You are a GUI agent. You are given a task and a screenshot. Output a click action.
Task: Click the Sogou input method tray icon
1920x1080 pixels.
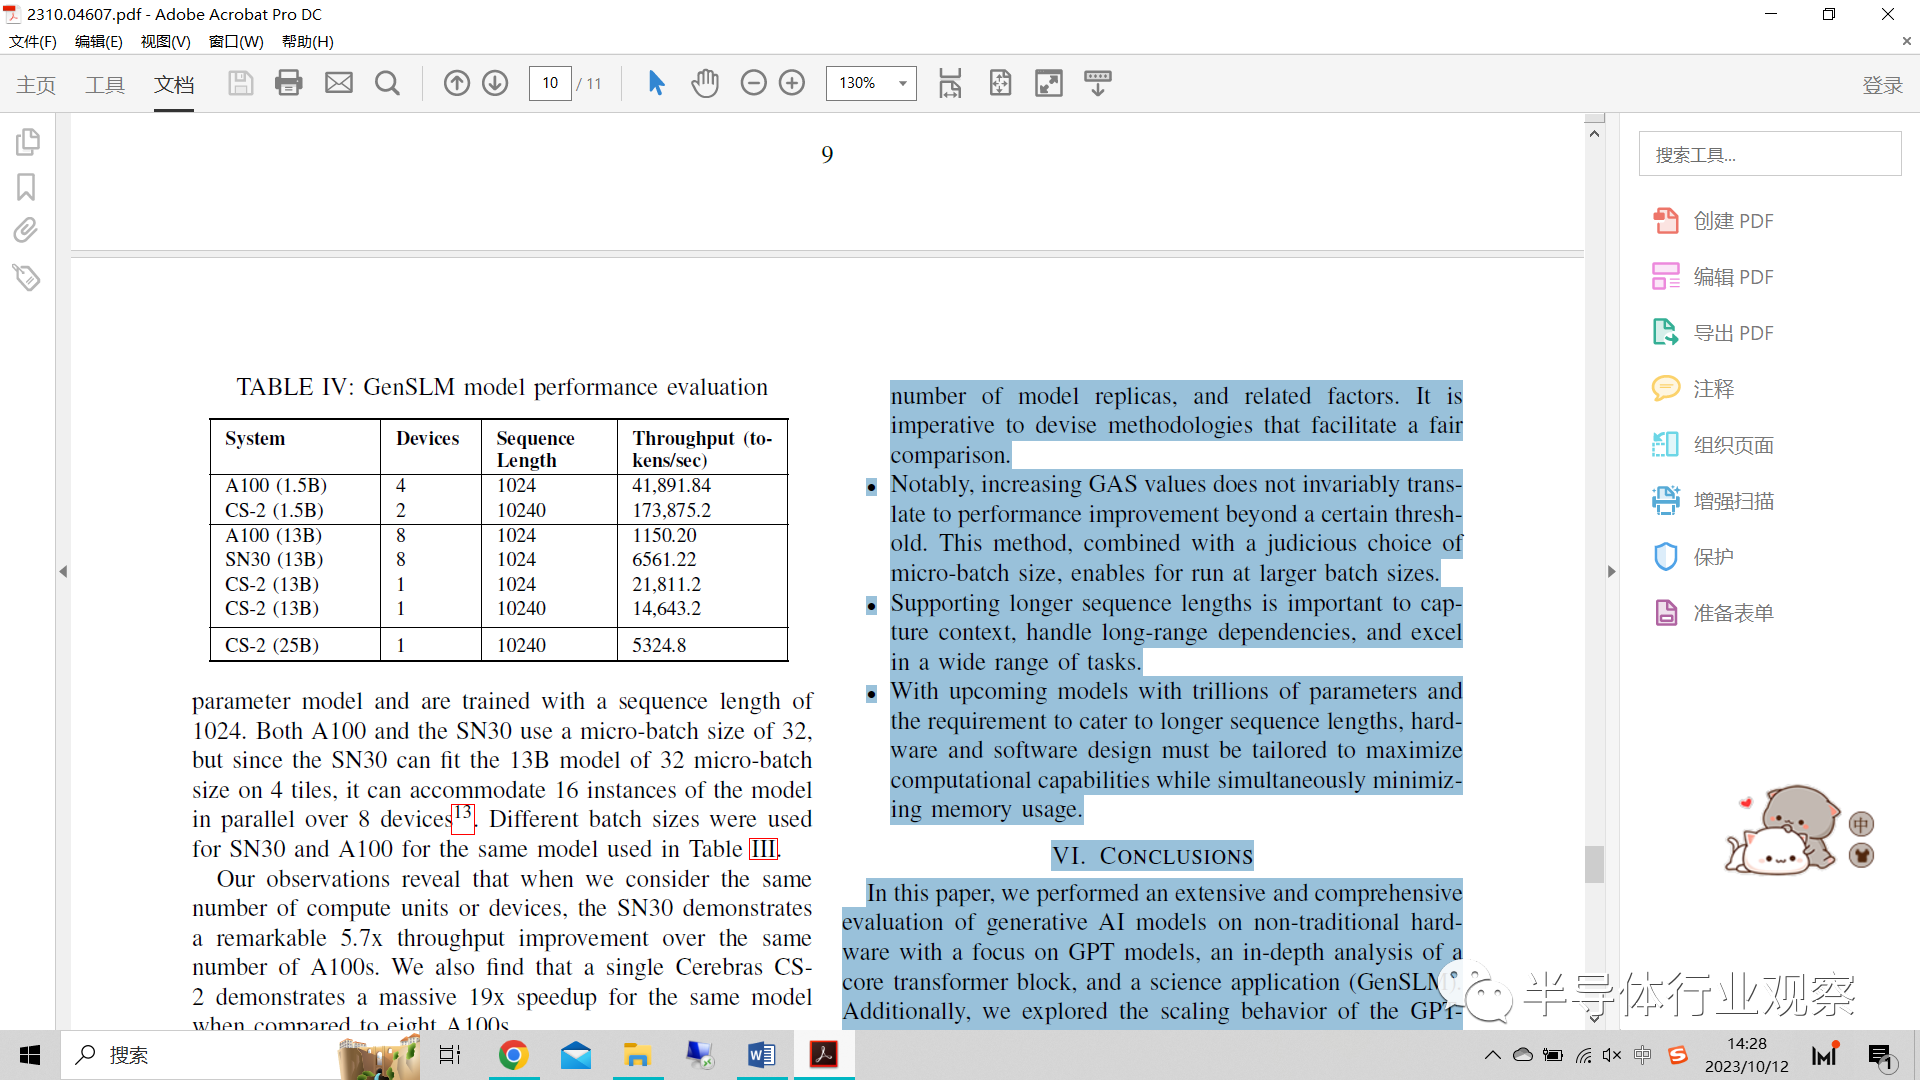pyautogui.click(x=1678, y=1055)
